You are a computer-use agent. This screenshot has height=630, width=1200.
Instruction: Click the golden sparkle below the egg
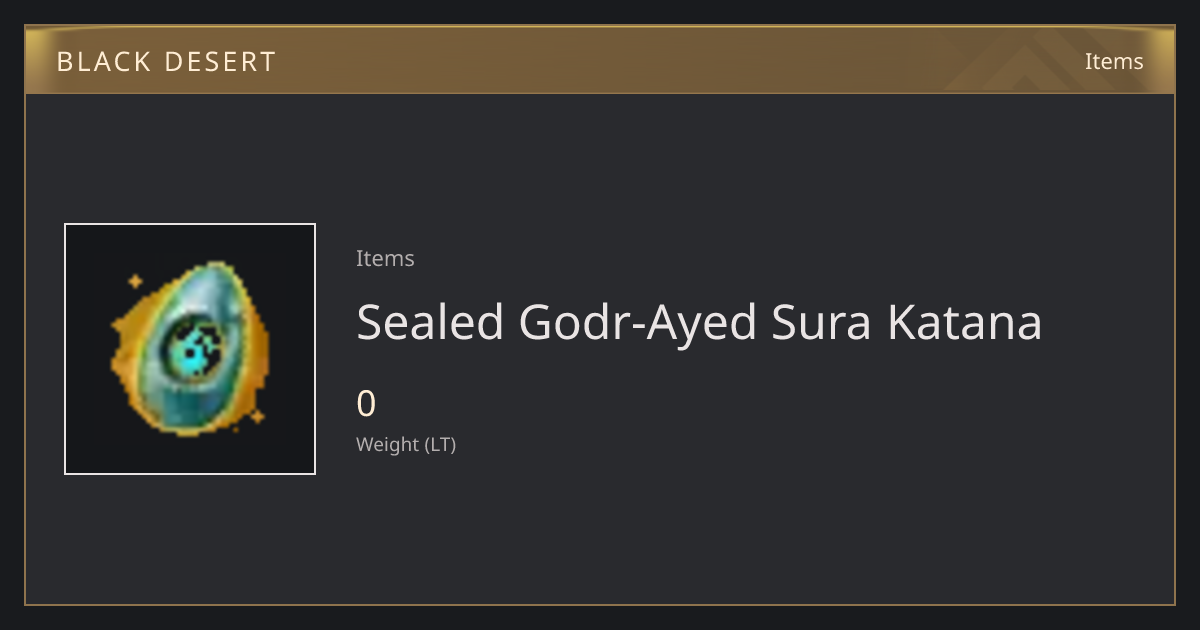257,415
